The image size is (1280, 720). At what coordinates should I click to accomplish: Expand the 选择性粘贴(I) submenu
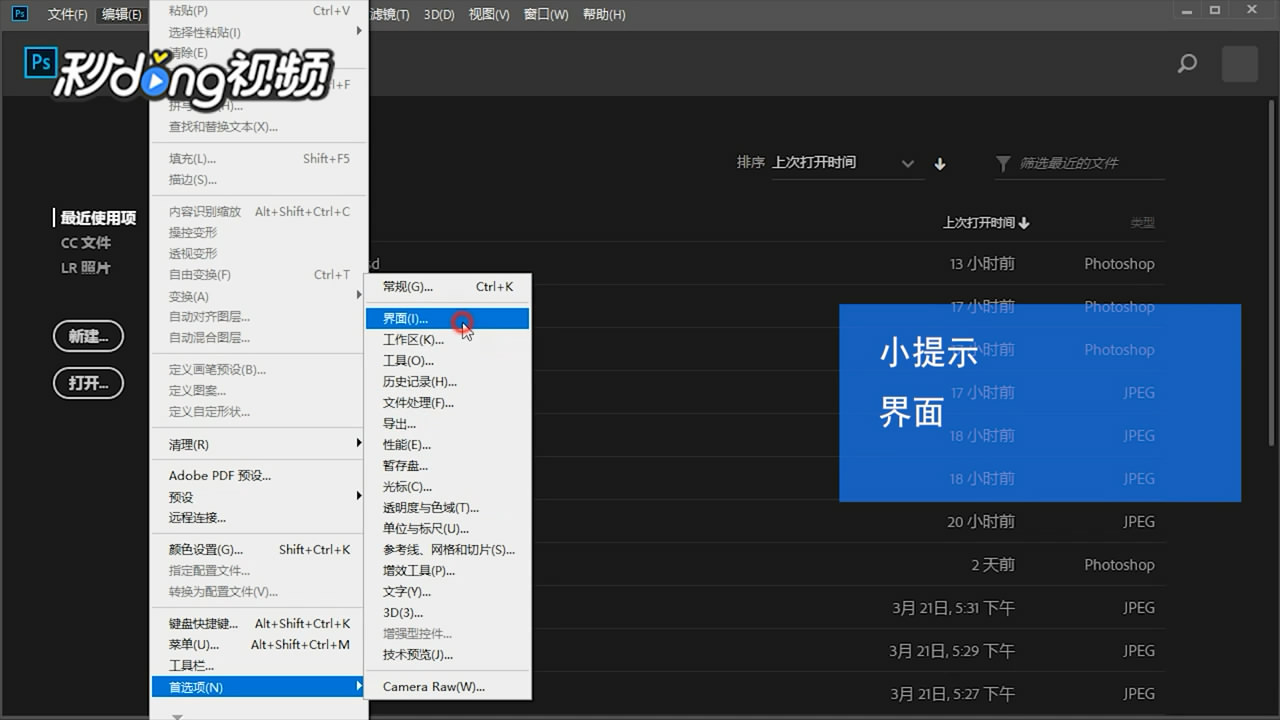(x=260, y=32)
